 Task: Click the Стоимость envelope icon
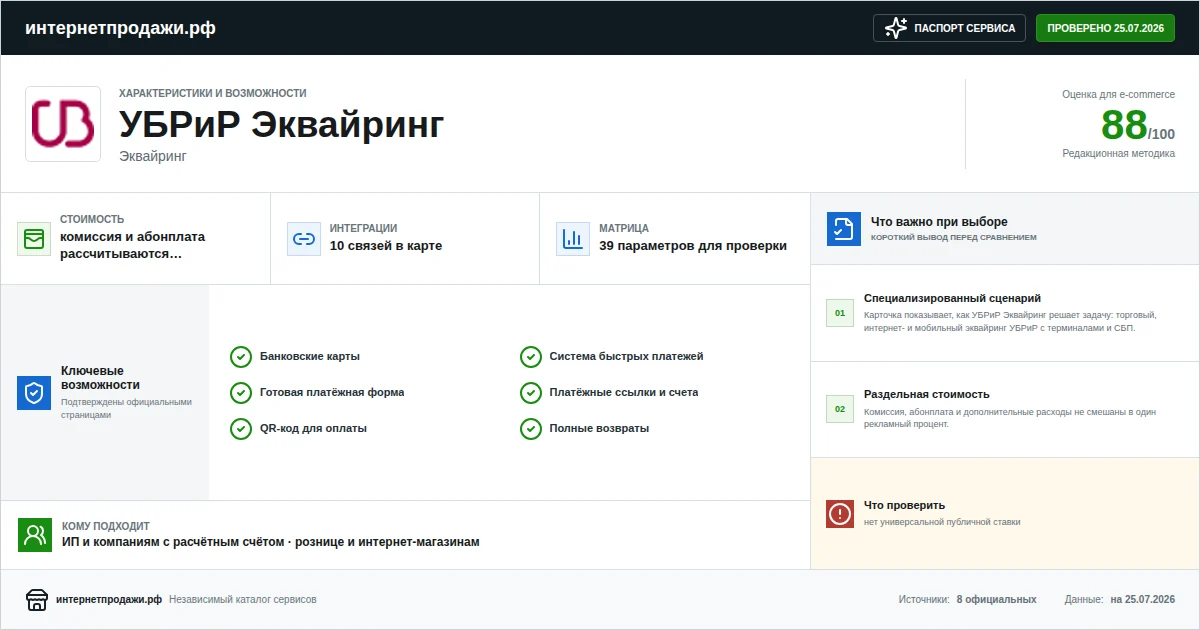pos(34,239)
